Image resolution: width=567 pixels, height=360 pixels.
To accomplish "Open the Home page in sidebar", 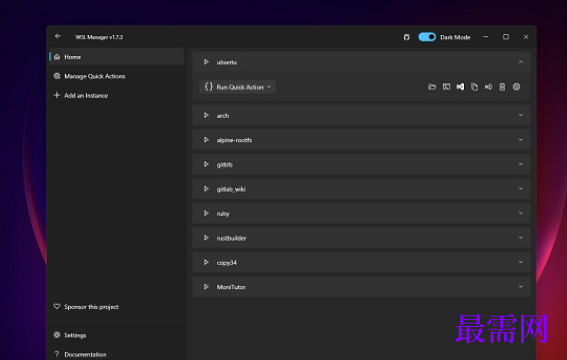I will [x=117, y=57].
